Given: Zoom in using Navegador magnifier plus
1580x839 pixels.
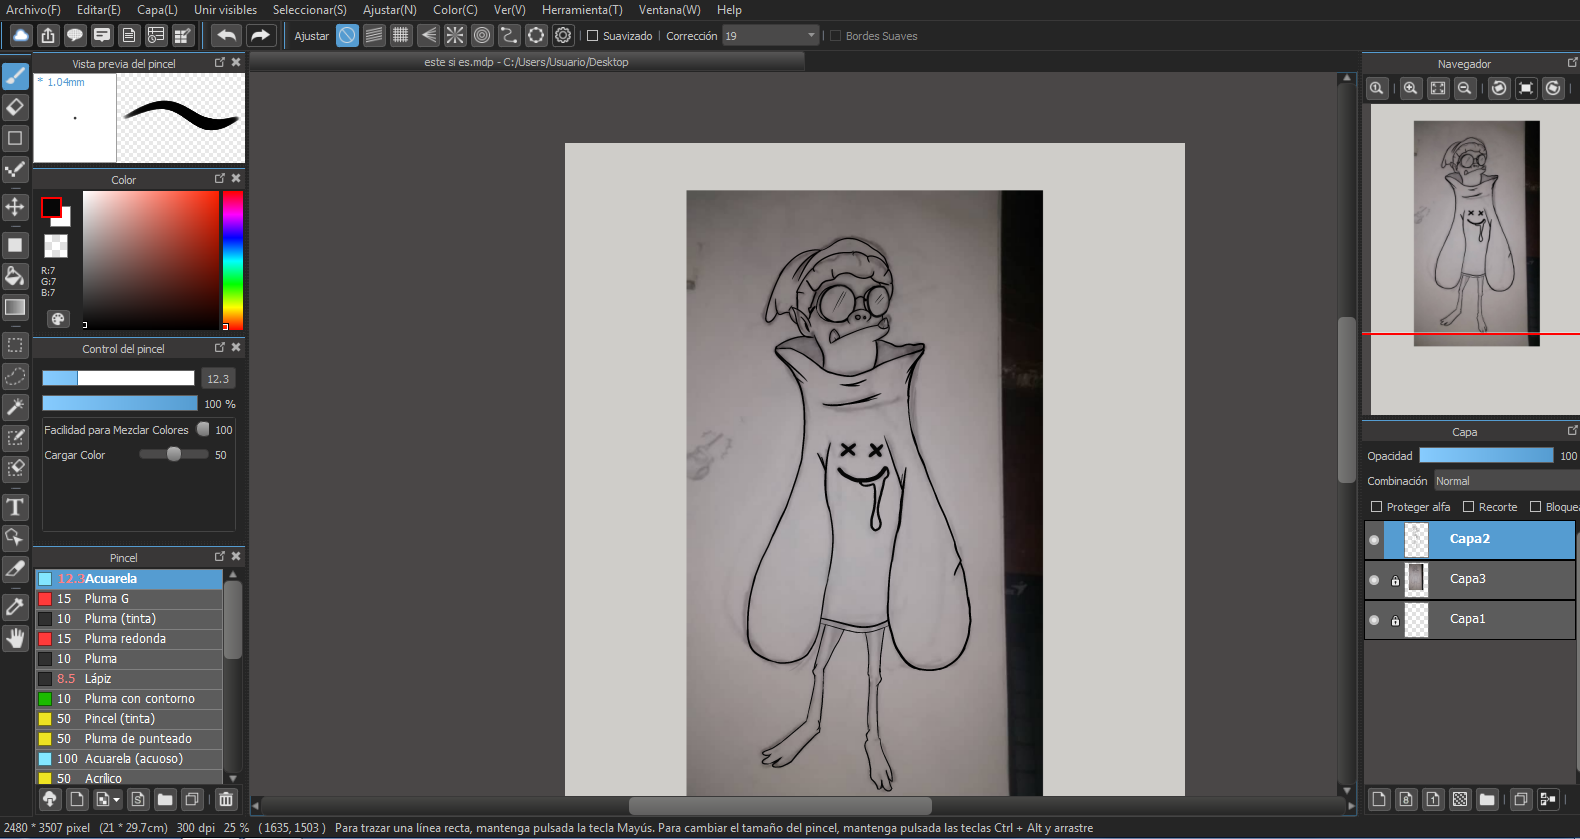Looking at the screenshot, I should point(1411,88).
